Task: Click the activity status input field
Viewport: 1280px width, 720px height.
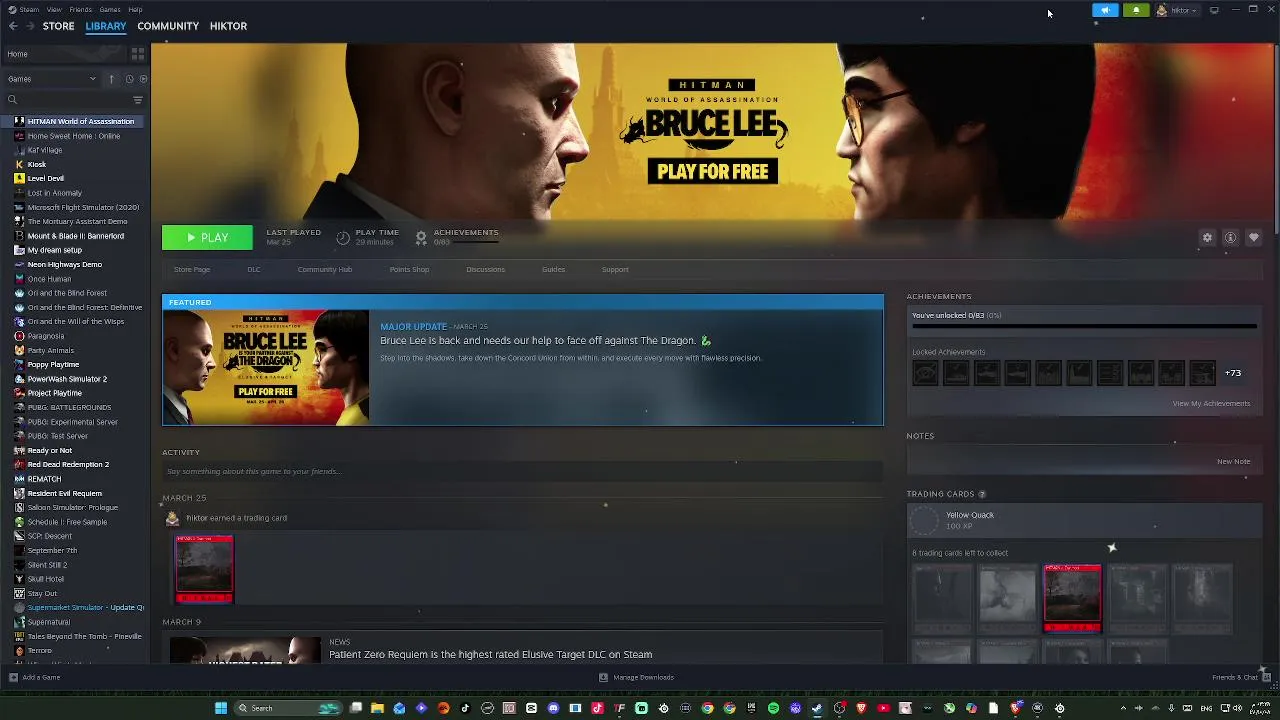Action: tap(522, 471)
